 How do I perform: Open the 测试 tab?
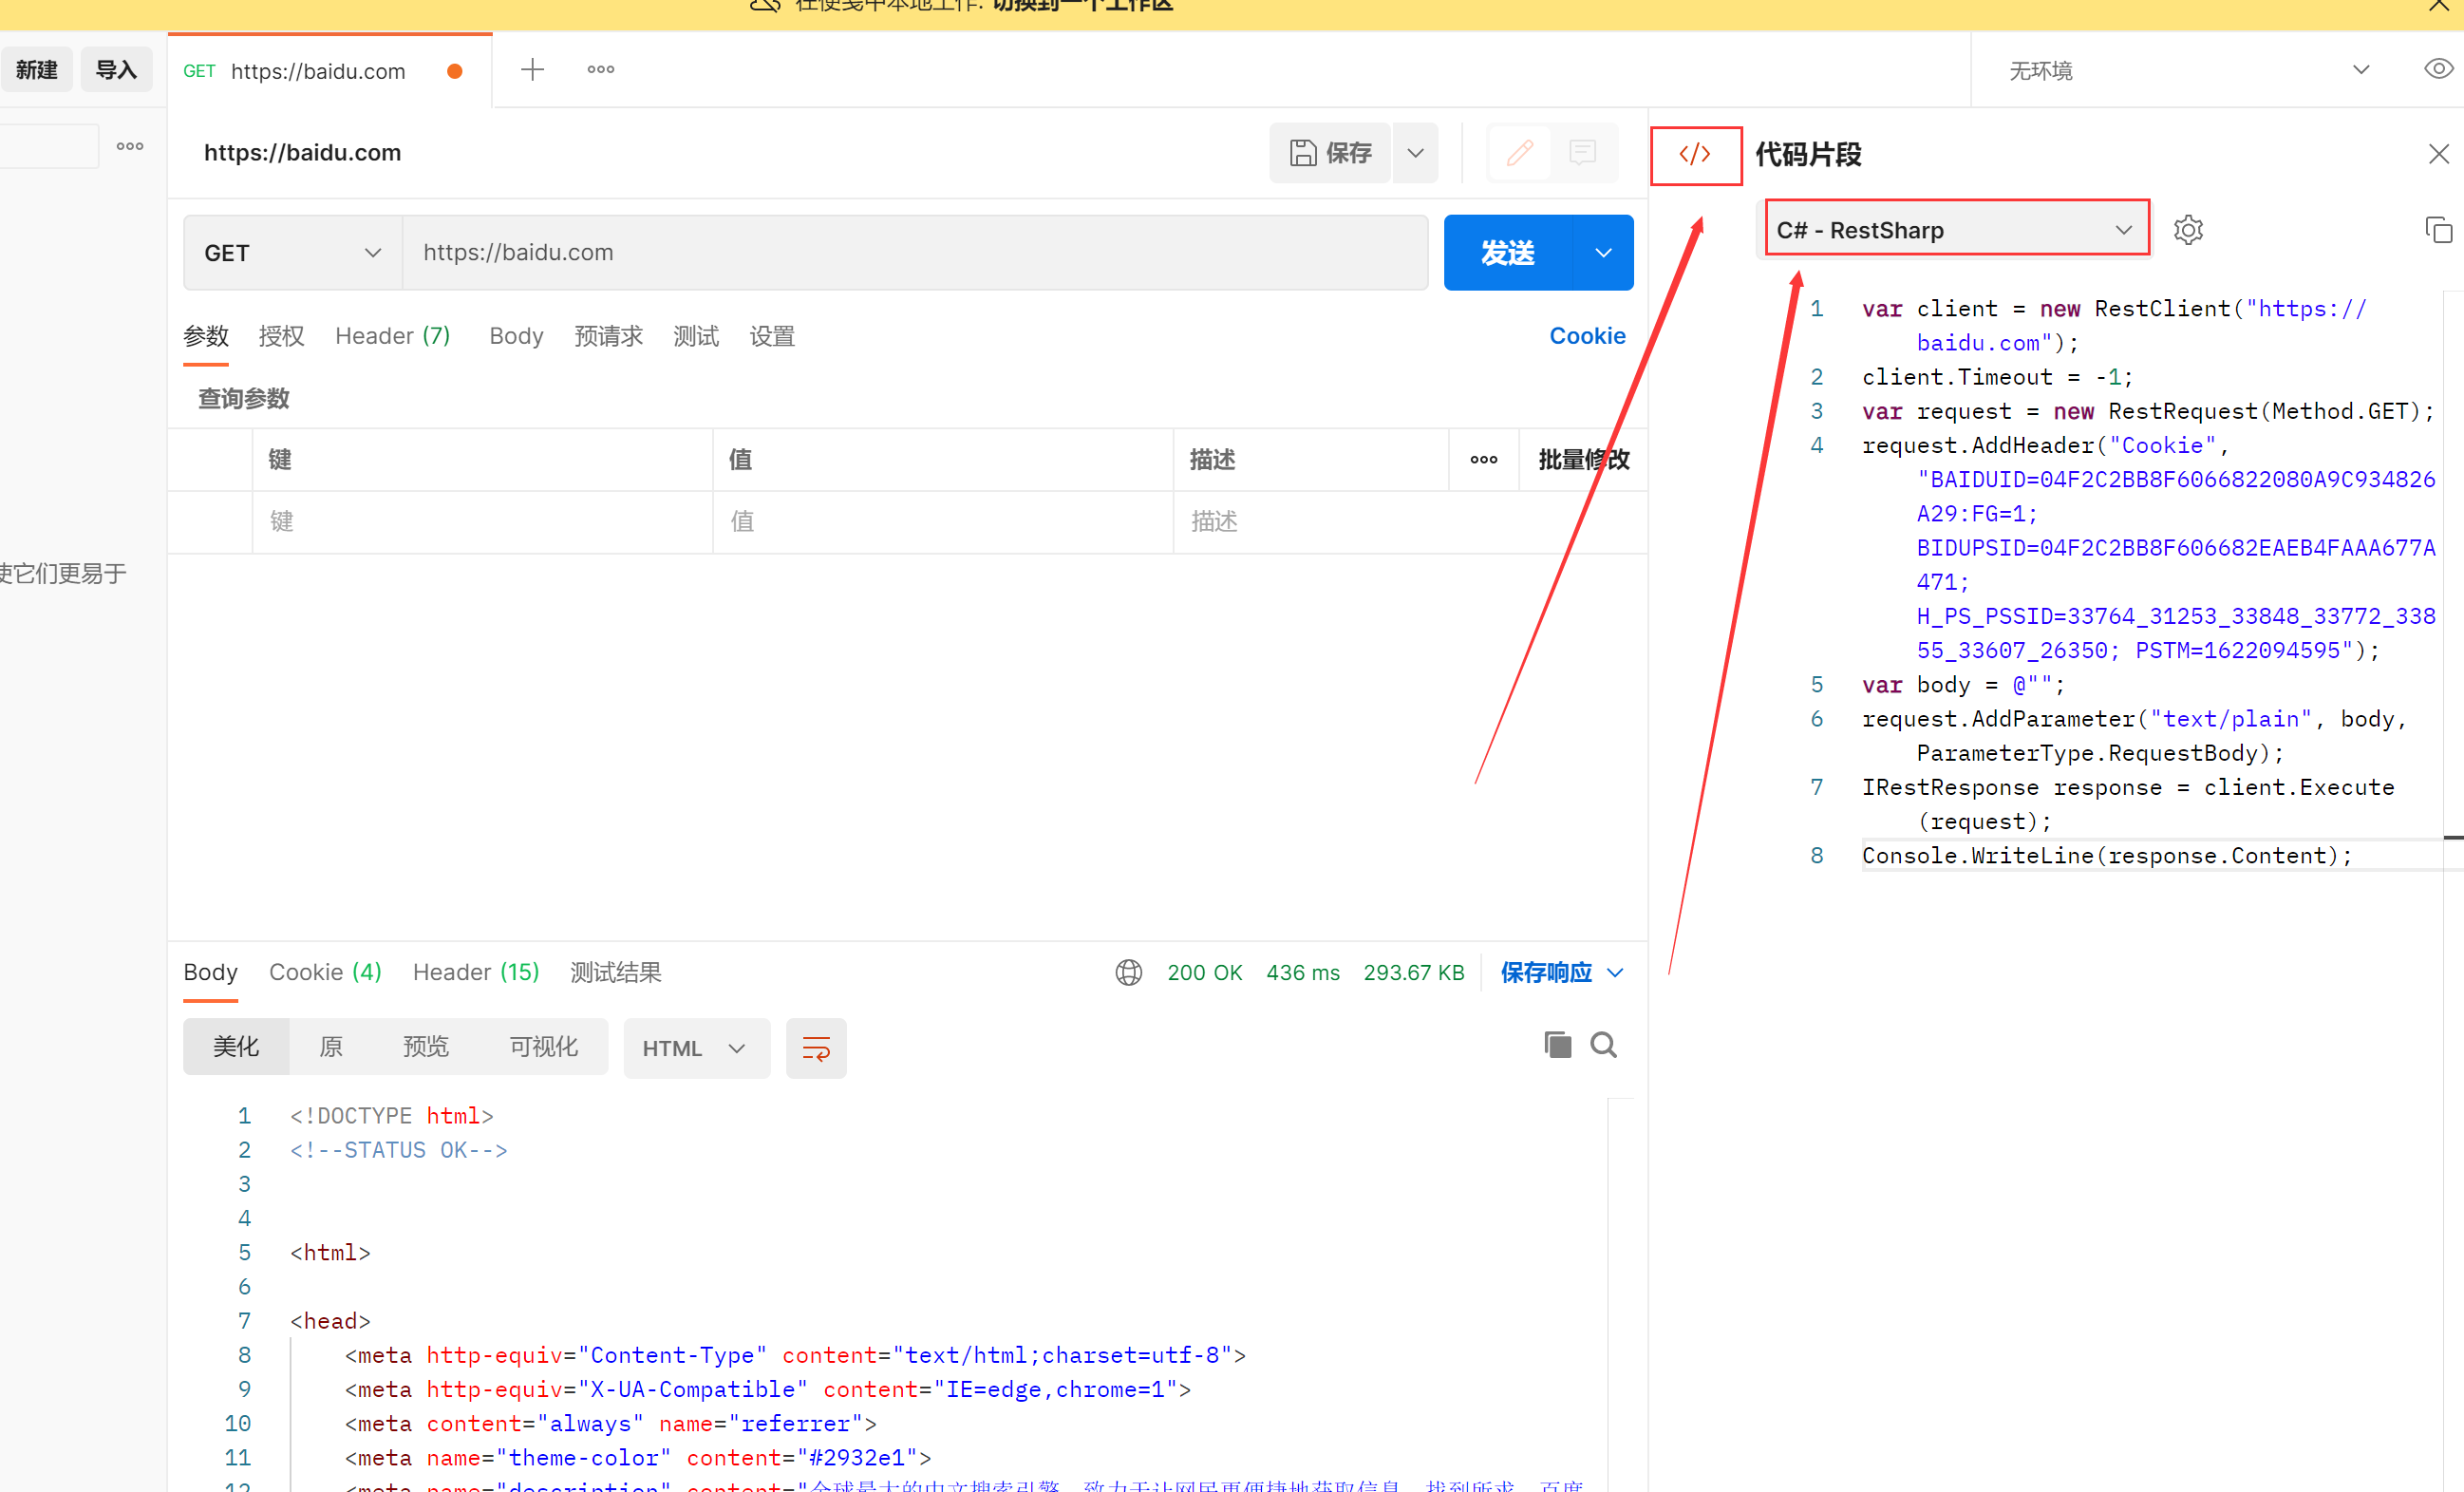pyautogui.click(x=696, y=336)
